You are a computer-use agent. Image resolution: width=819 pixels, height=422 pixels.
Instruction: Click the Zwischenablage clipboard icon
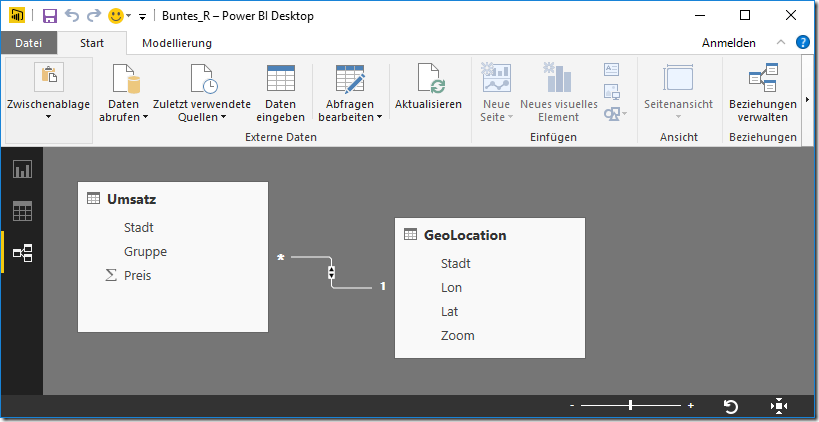pyautogui.click(x=49, y=77)
